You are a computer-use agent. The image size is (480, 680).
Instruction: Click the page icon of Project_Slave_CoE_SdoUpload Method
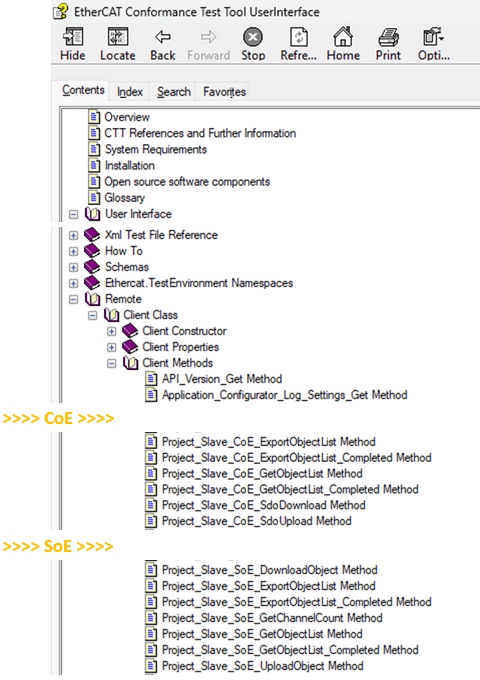151,521
